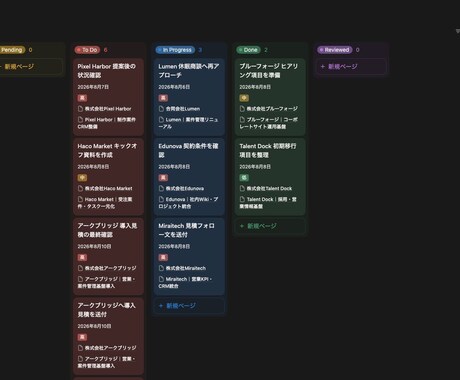
Task: Click the 高 priority tag on Pixel Harbor card
Action: (x=82, y=98)
